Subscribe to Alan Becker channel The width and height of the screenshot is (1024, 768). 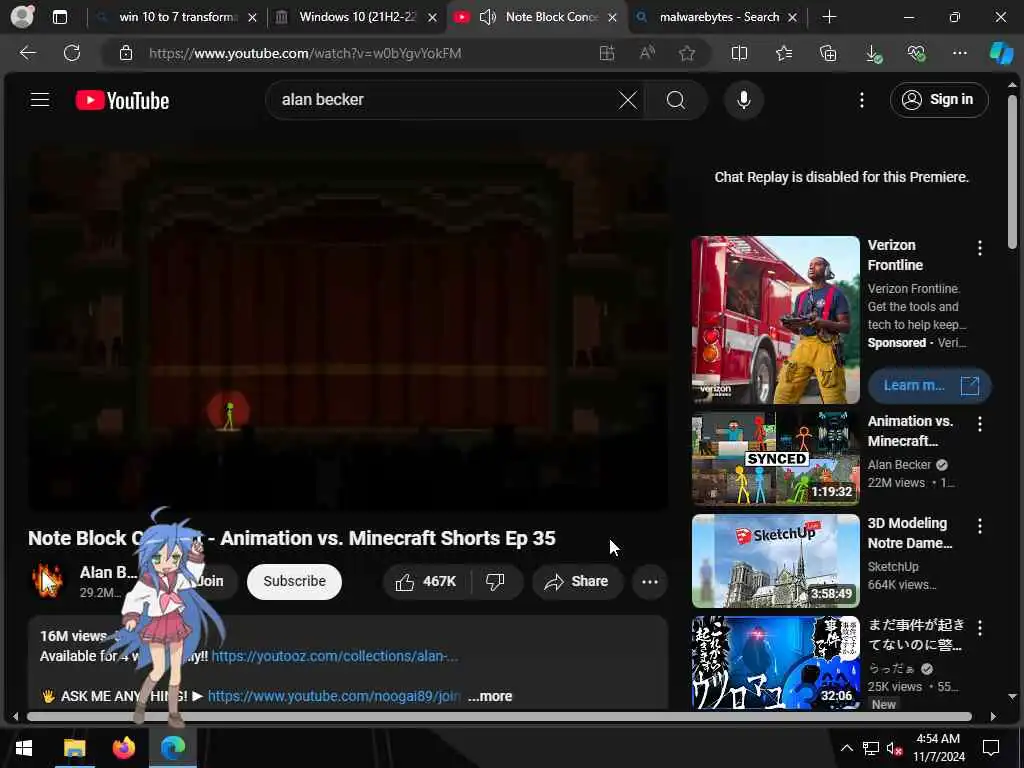295,581
